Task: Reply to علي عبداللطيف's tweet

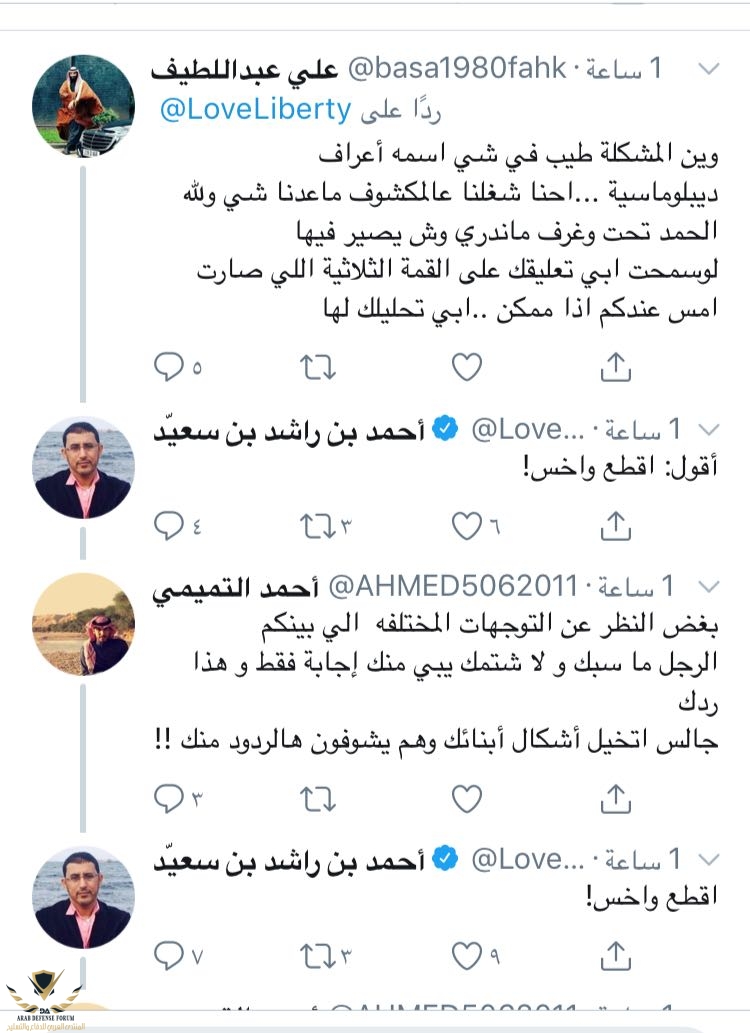Action: coord(168,369)
